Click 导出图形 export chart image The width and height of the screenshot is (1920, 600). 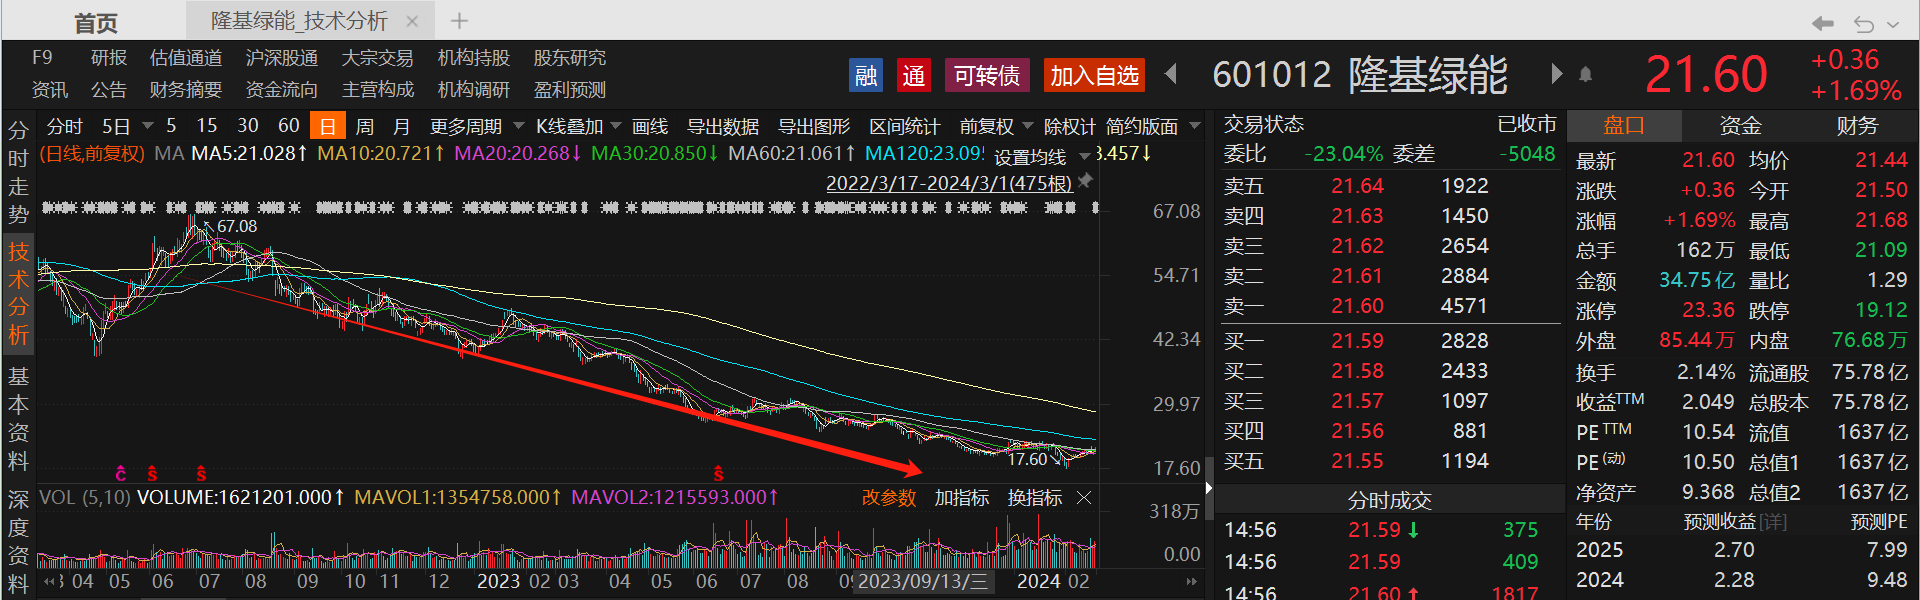coord(814,126)
